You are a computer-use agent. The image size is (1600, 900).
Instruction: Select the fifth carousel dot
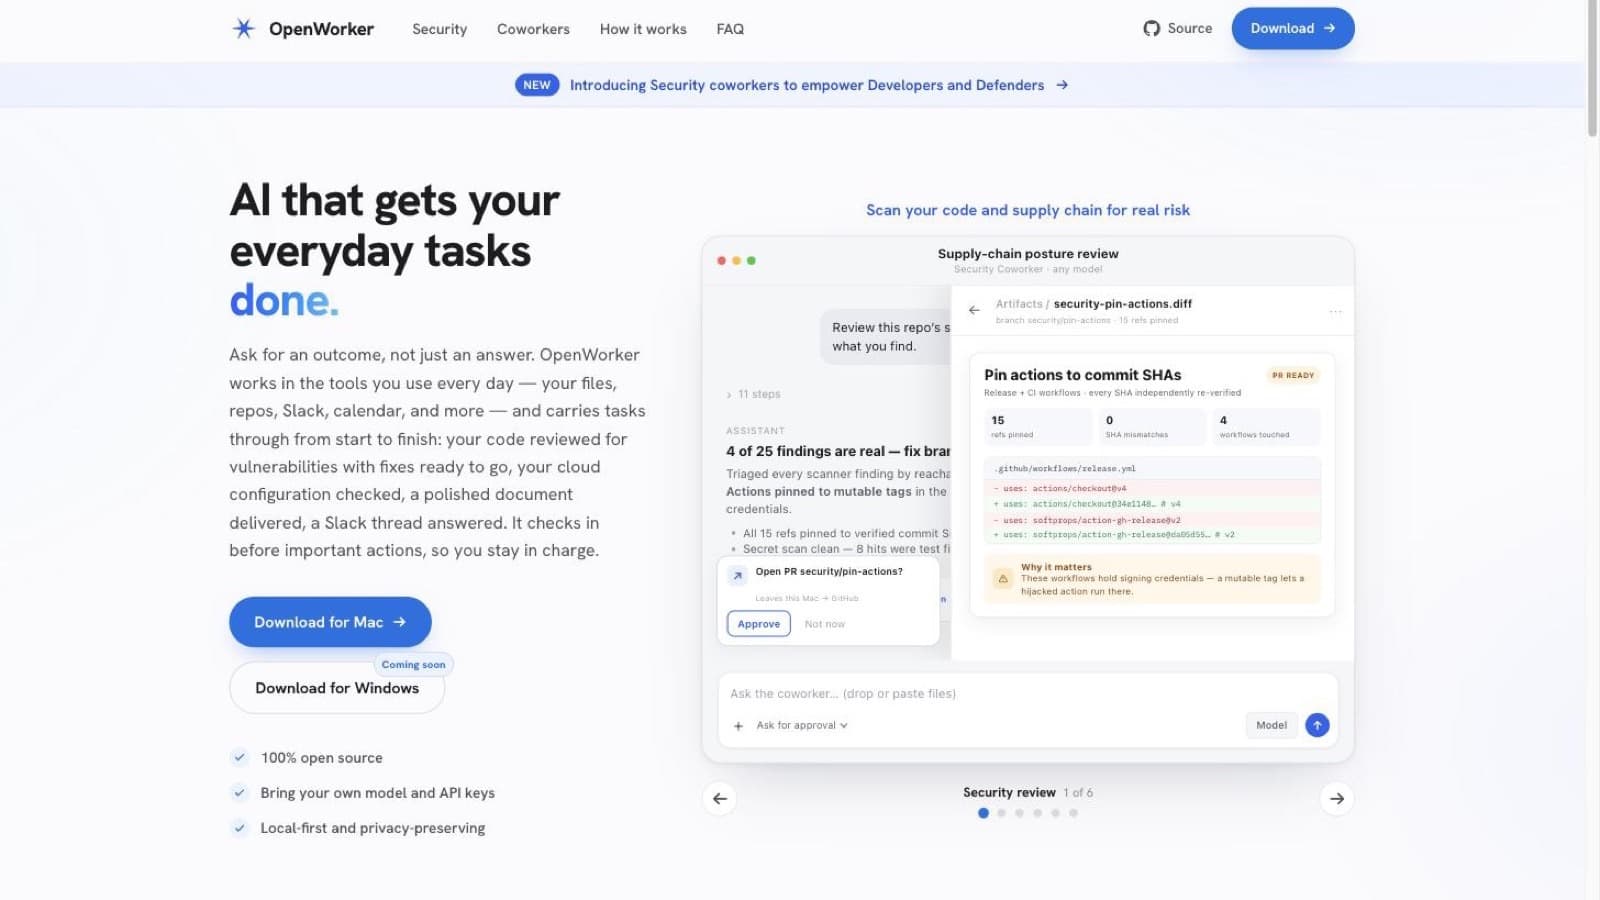coord(1055,813)
